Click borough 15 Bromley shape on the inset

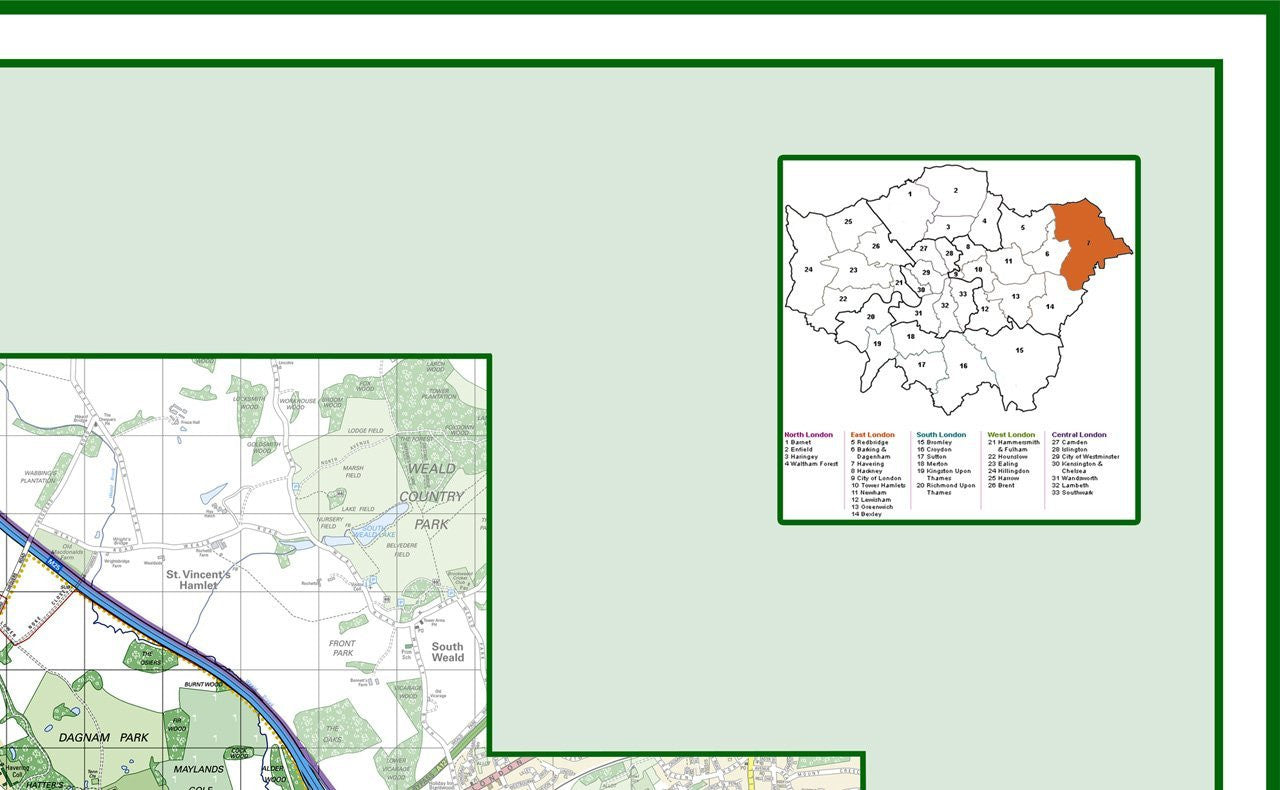(1018, 350)
